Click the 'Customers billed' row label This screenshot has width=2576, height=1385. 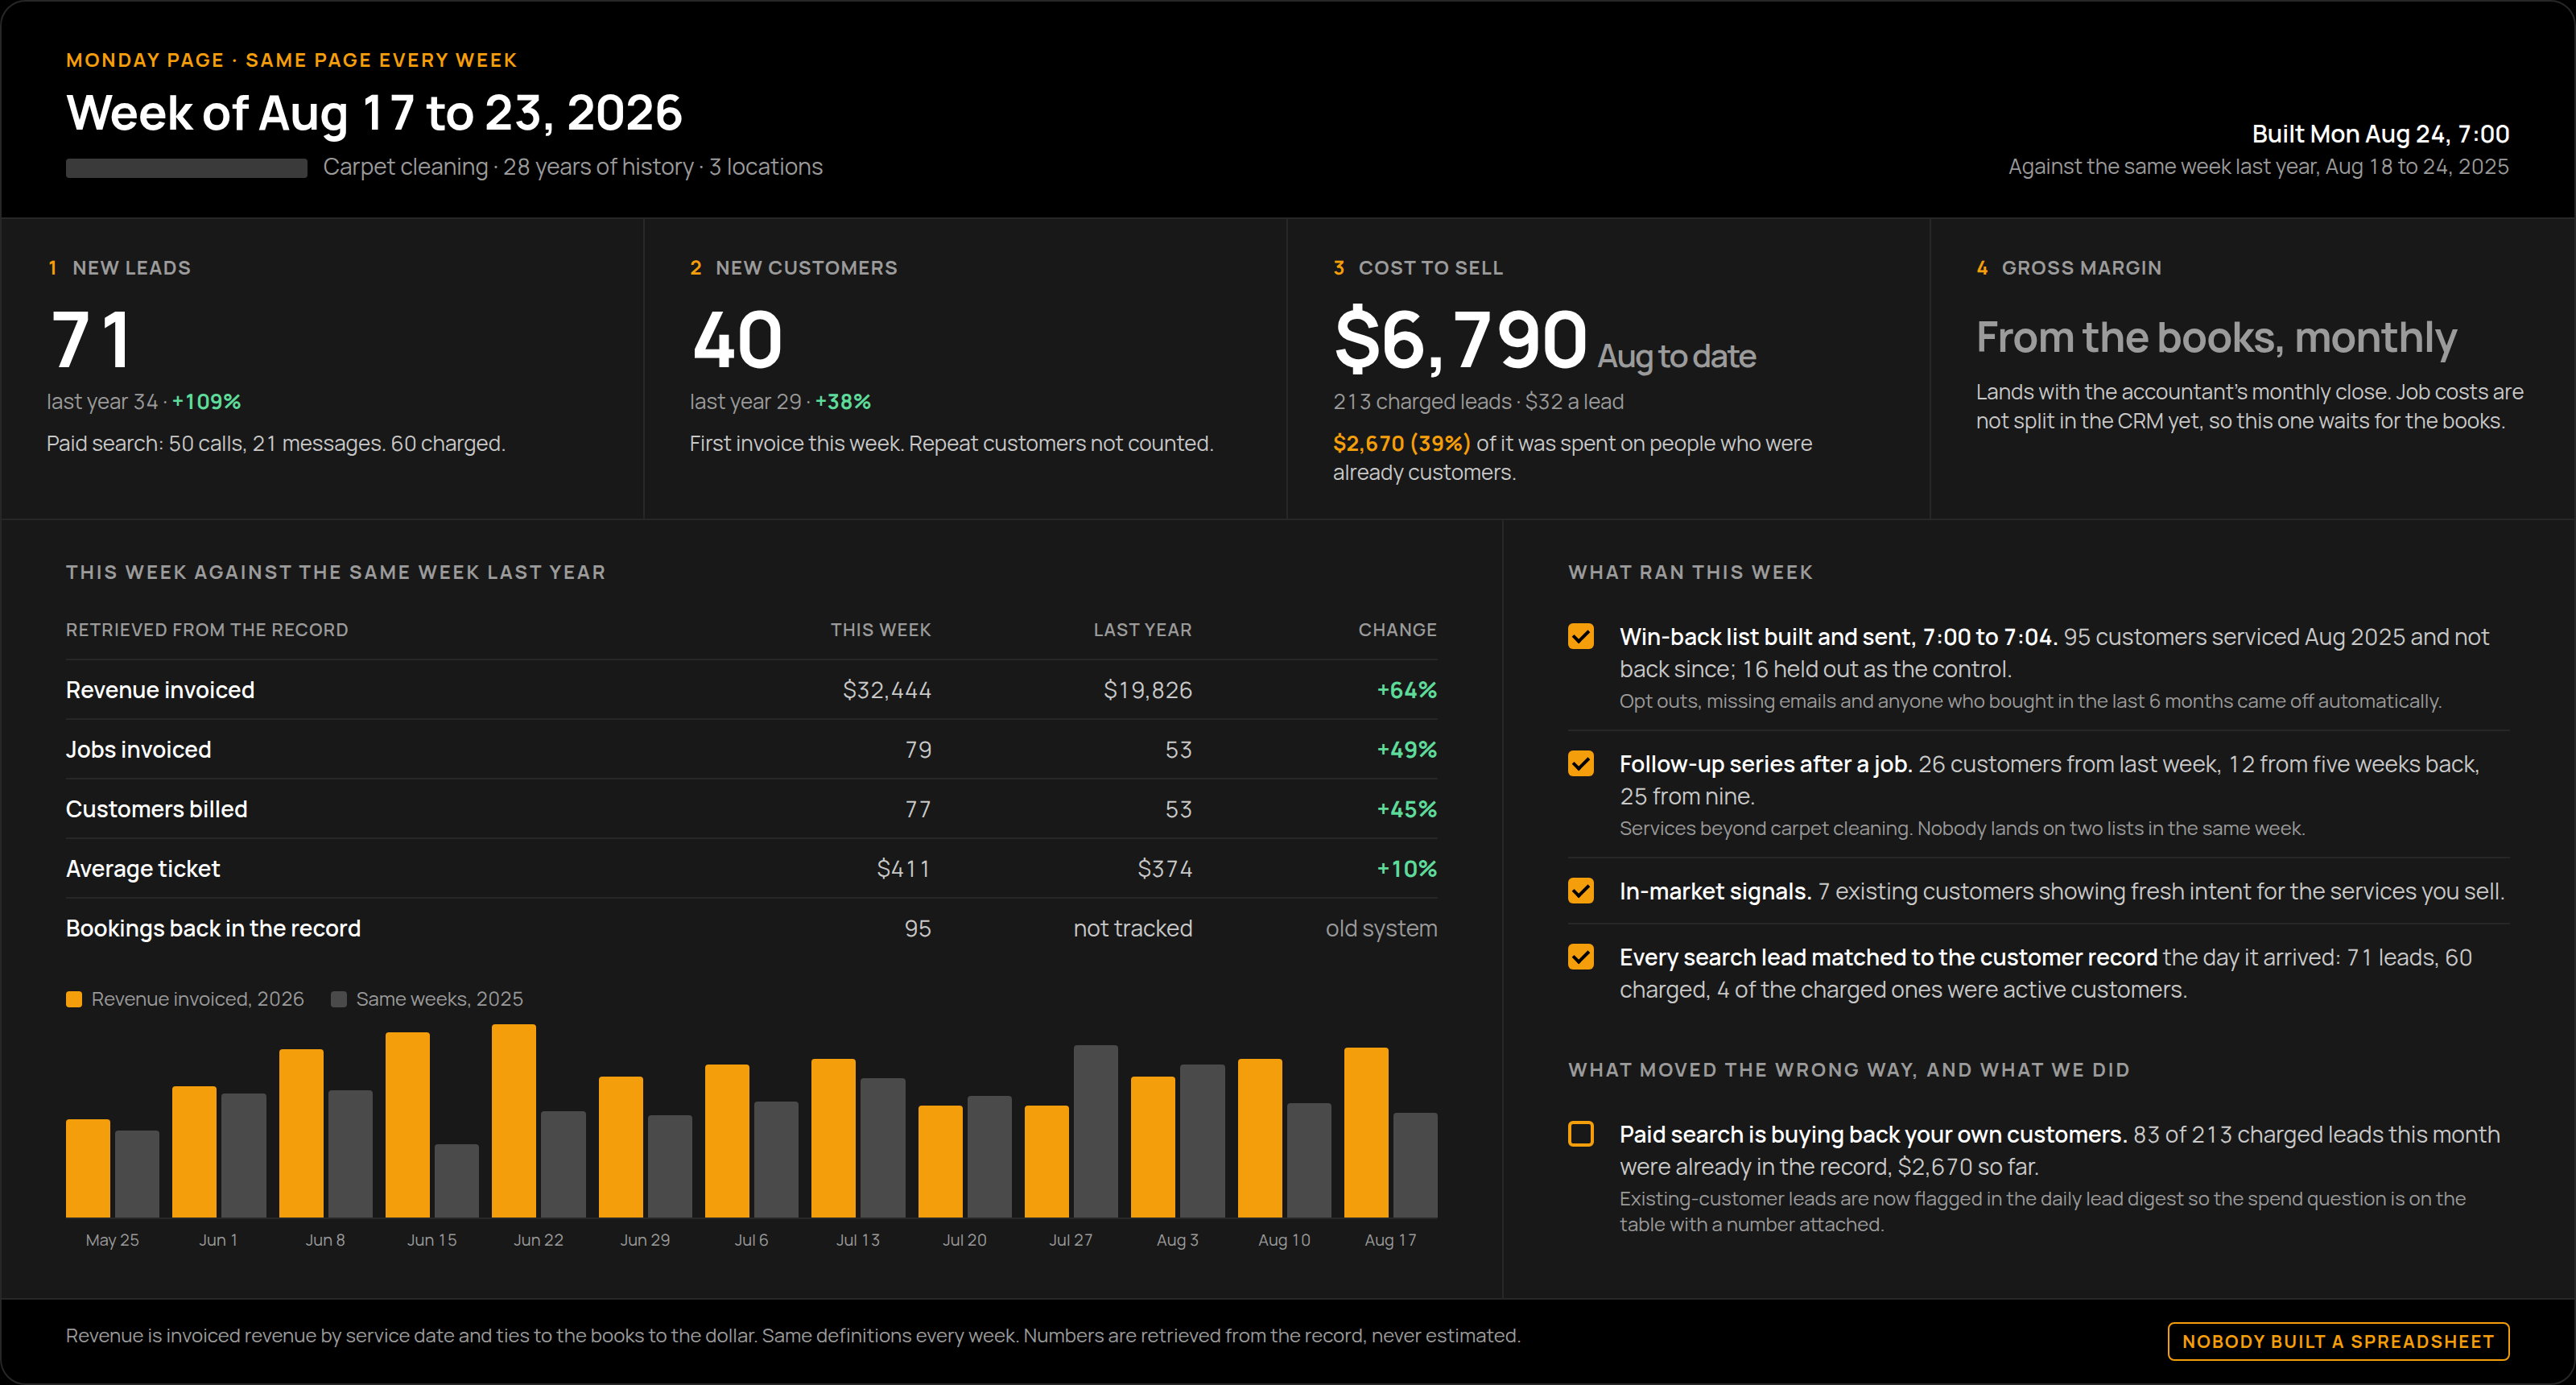156,809
